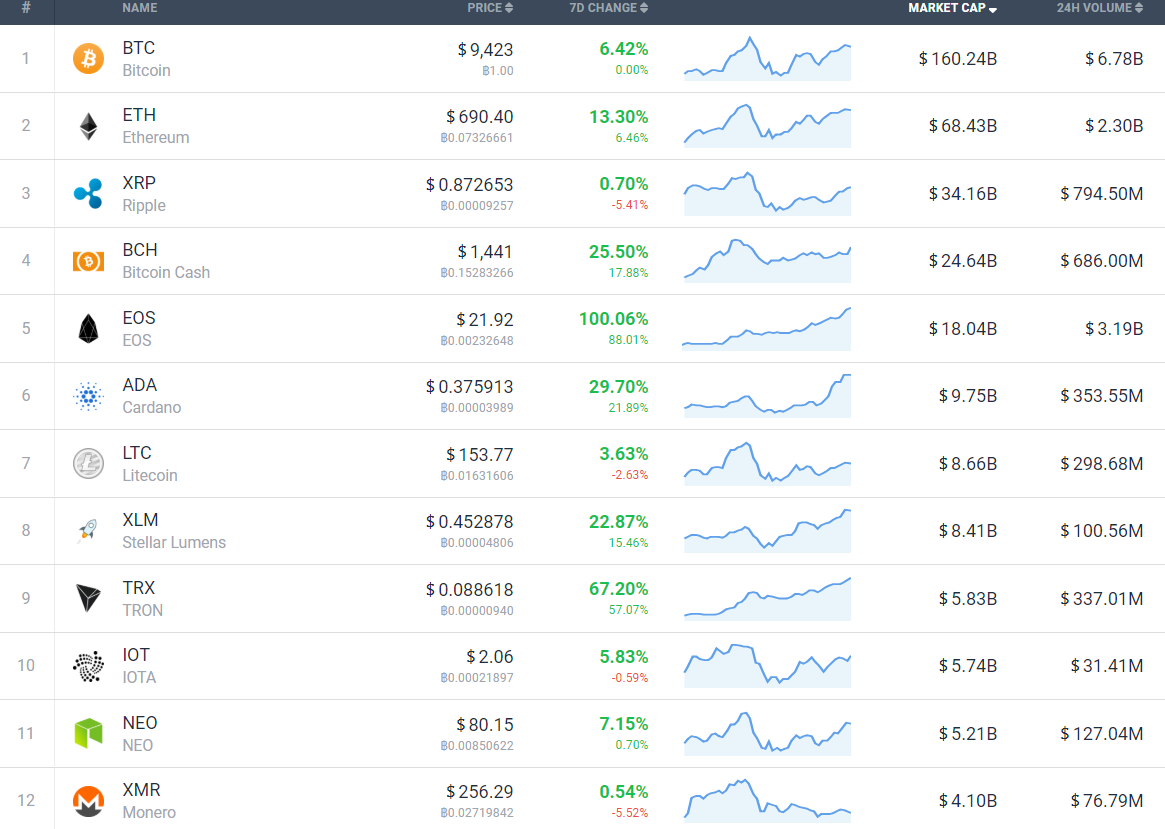Open the Monero name link
The width and height of the screenshot is (1165, 829).
[x=149, y=813]
